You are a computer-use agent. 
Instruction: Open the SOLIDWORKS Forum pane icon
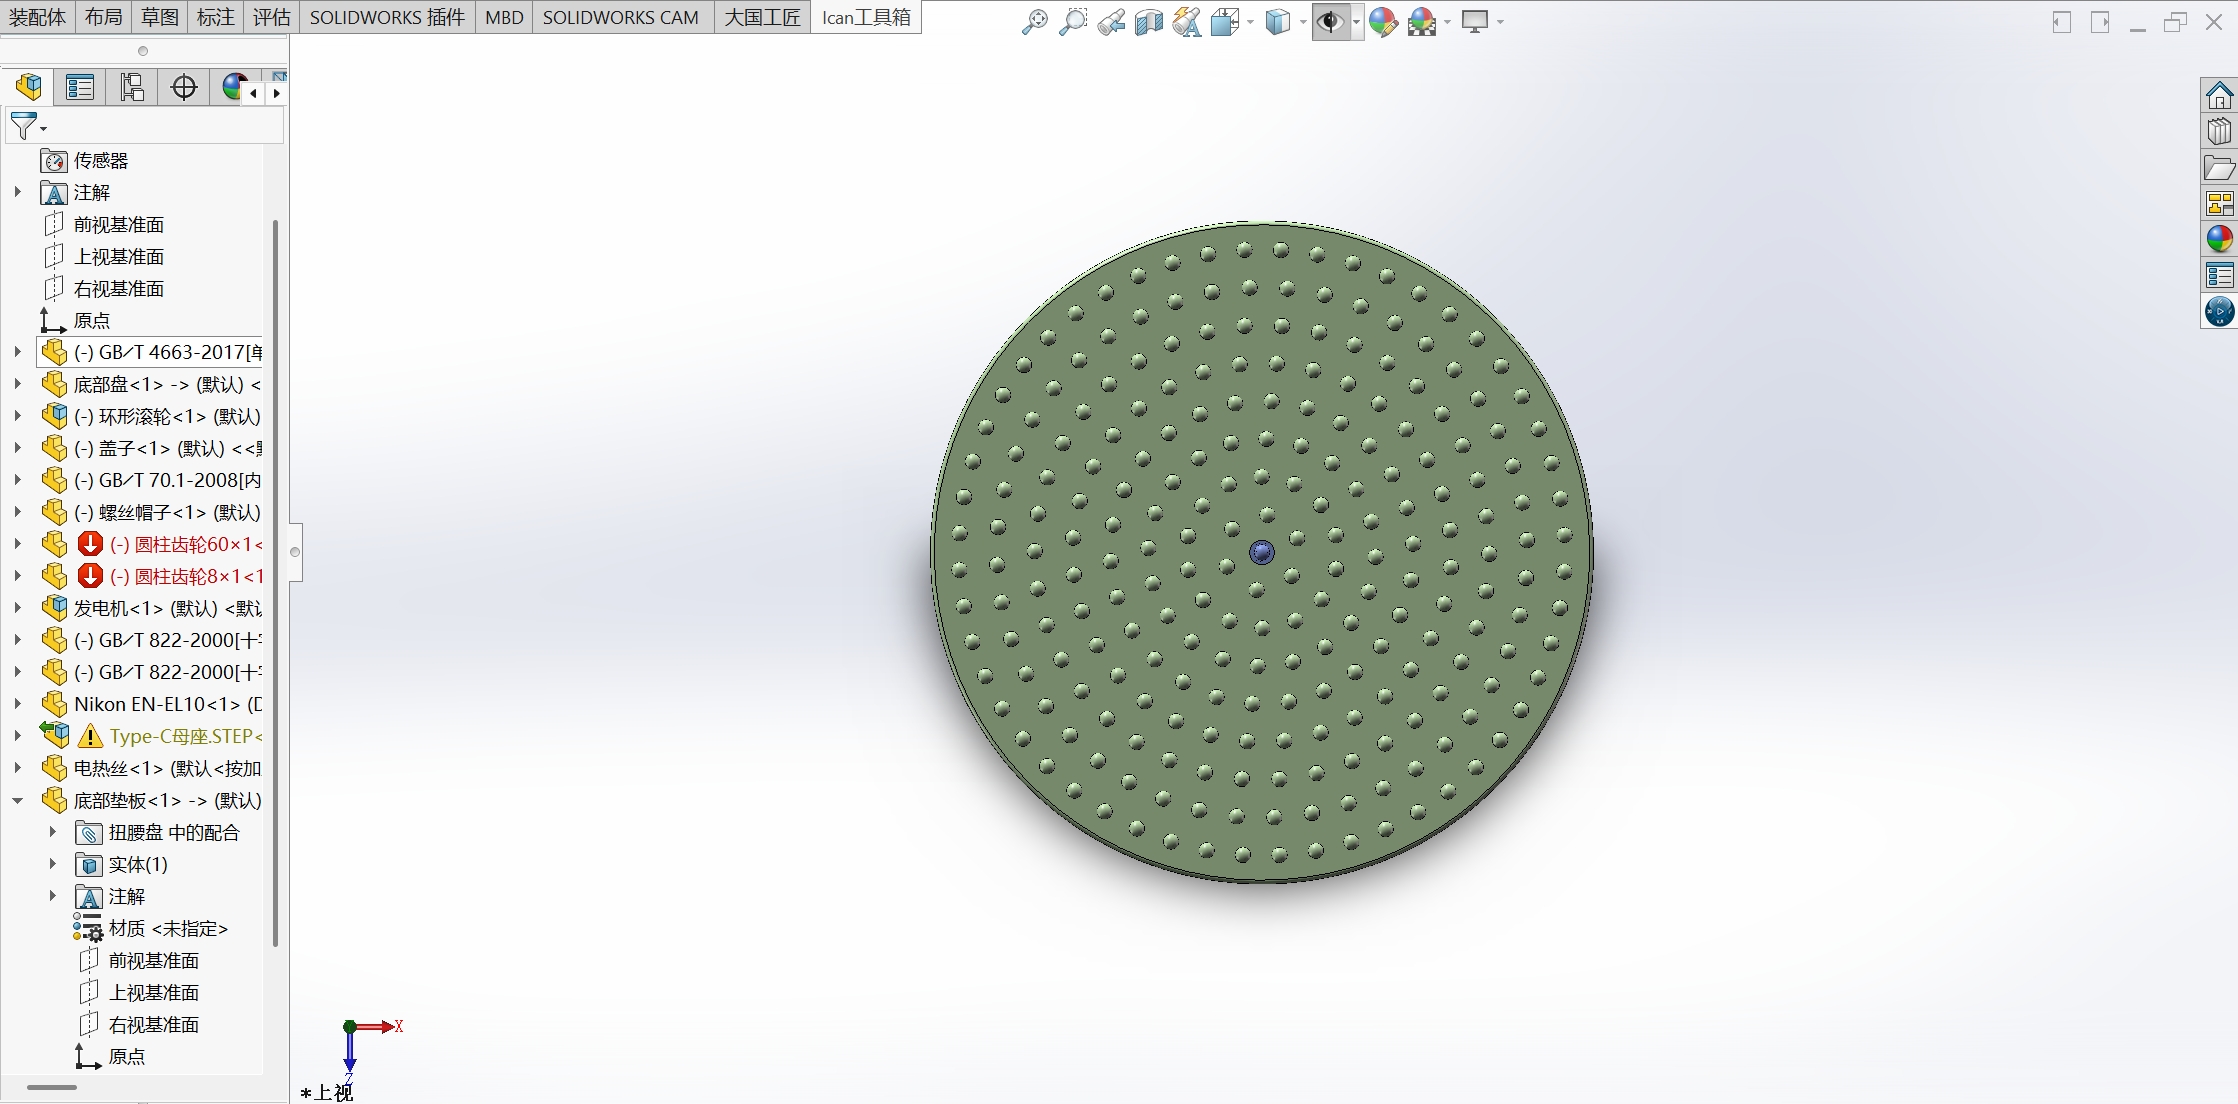tap(2219, 311)
